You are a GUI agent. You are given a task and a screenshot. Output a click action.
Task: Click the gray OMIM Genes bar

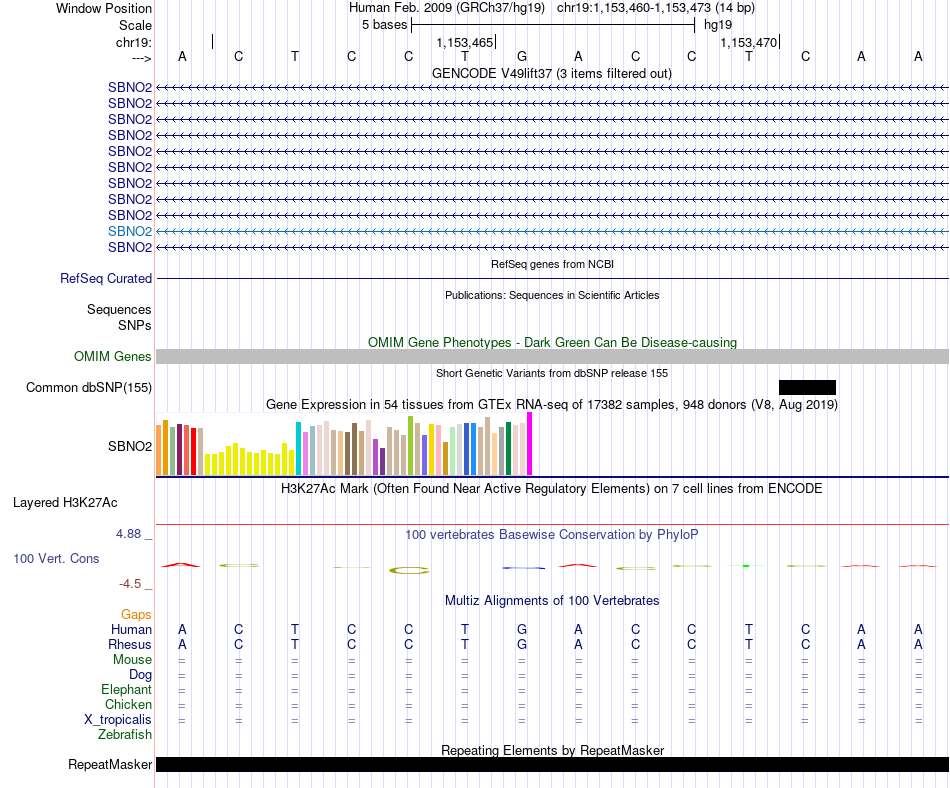[x=552, y=357]
